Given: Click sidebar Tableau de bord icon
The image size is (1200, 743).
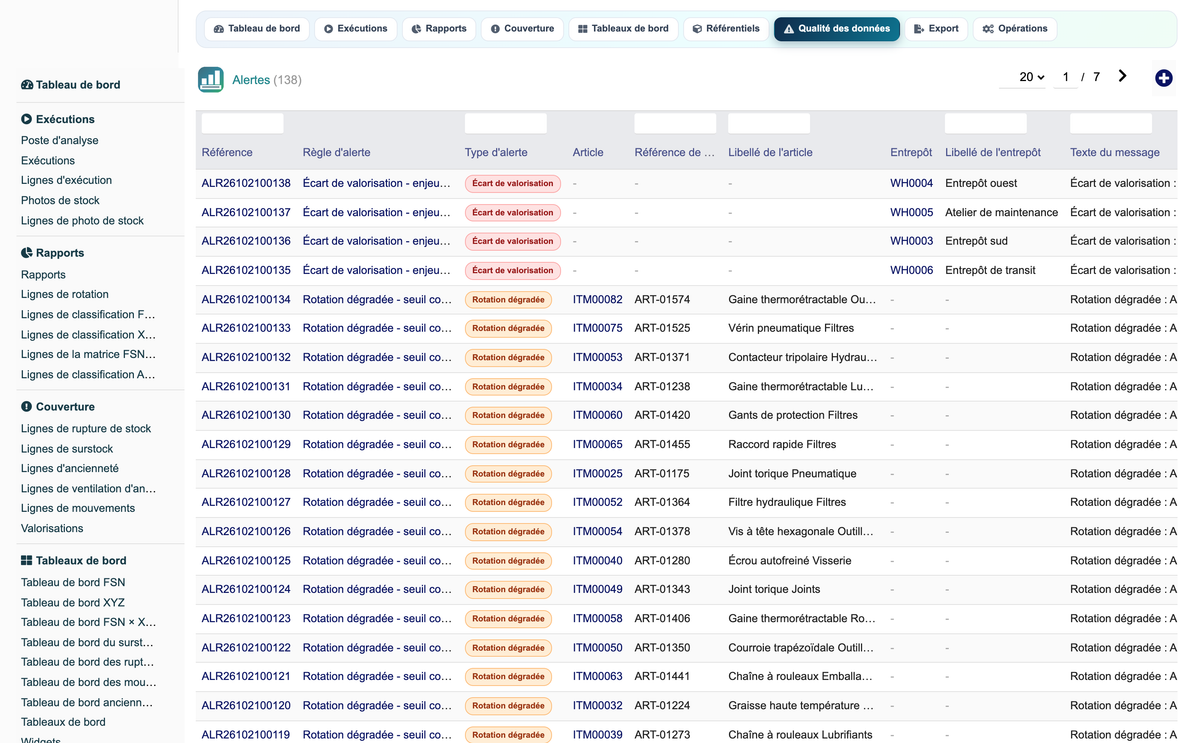Looking at the screenshot, I should [x=27, y=85].
